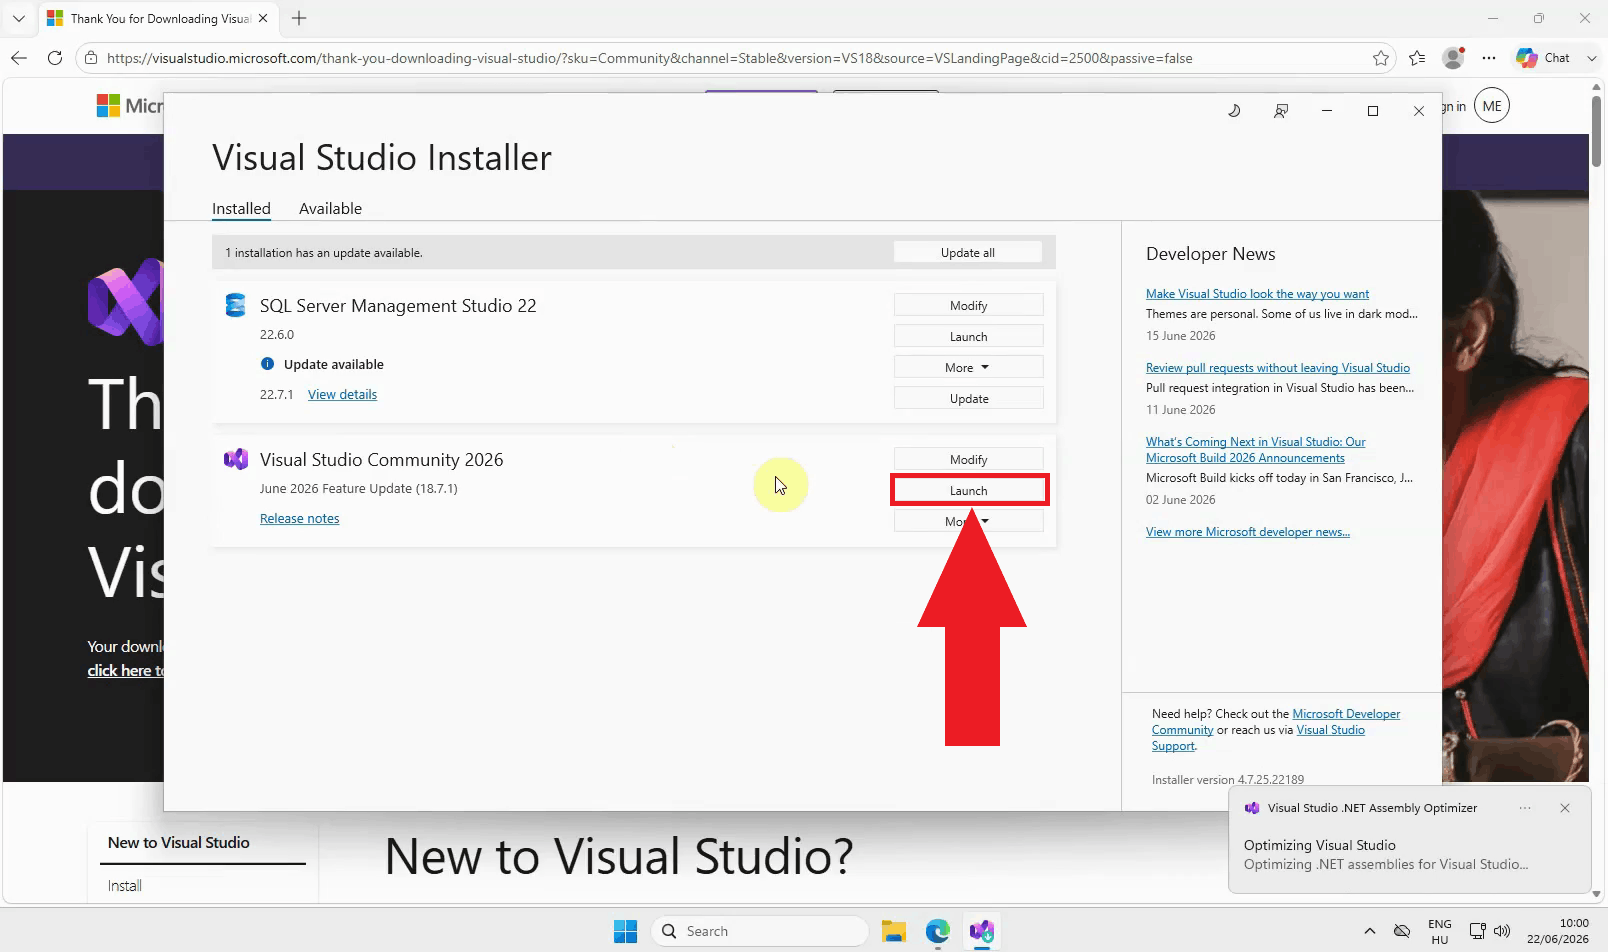Viewport: 1608px width, 952px height.
Task: Open the Release notes link
Action: tap(299, 518)
